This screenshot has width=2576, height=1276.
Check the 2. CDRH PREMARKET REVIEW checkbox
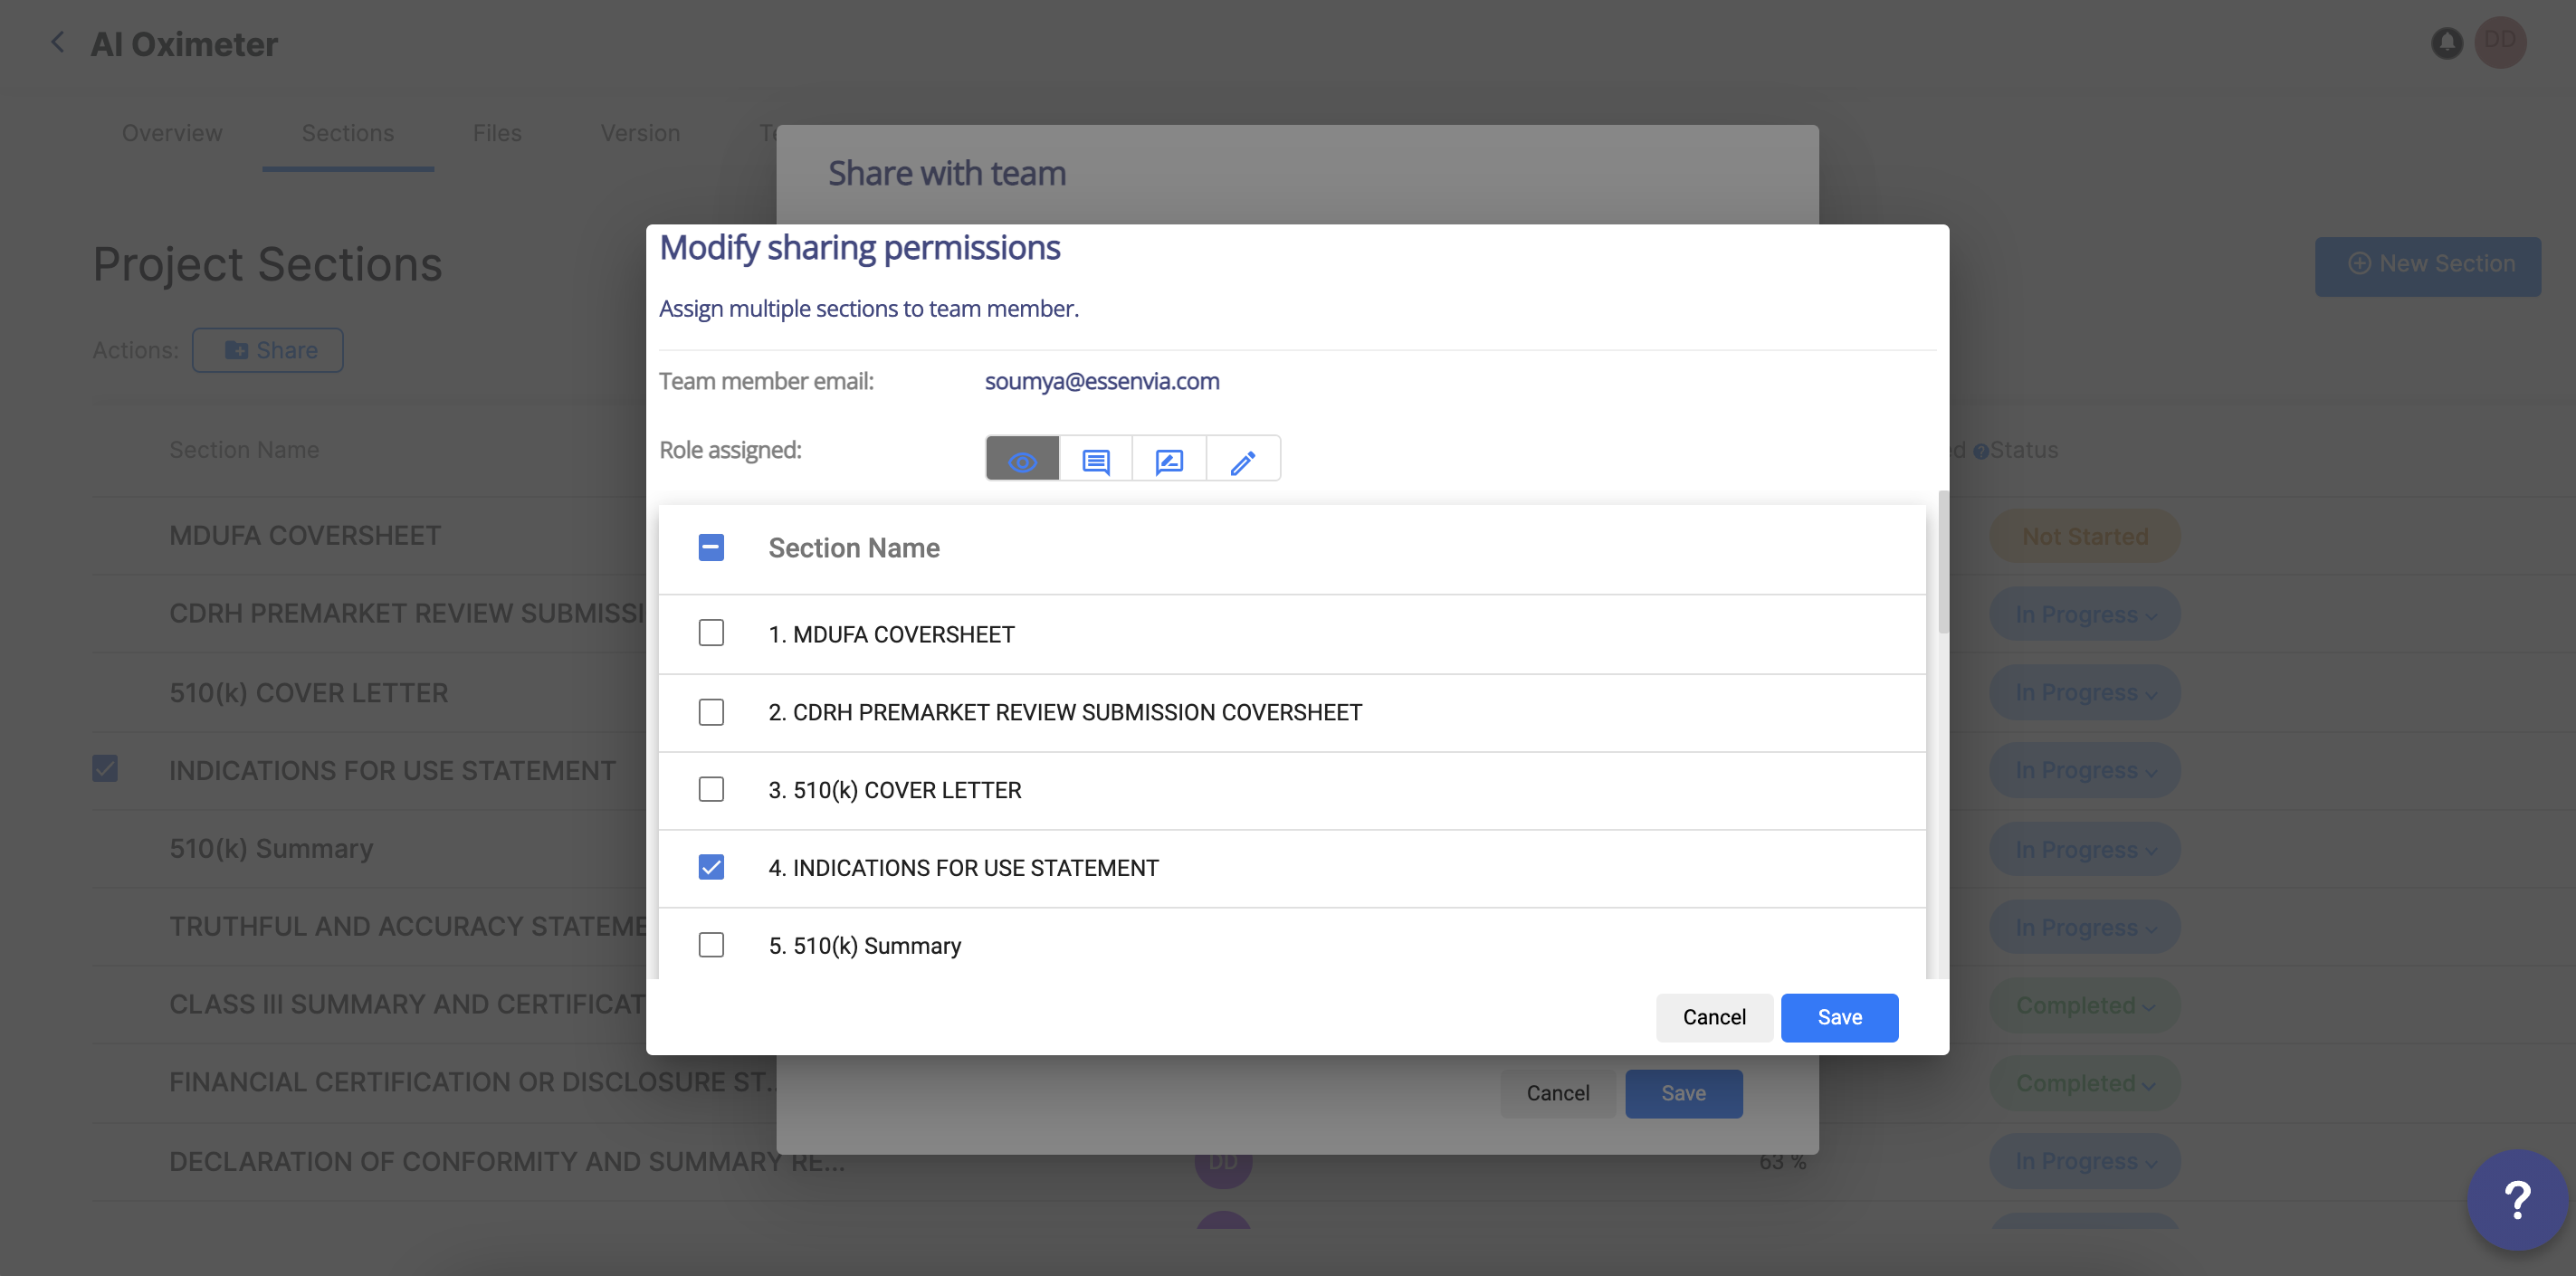pos(711,711)
